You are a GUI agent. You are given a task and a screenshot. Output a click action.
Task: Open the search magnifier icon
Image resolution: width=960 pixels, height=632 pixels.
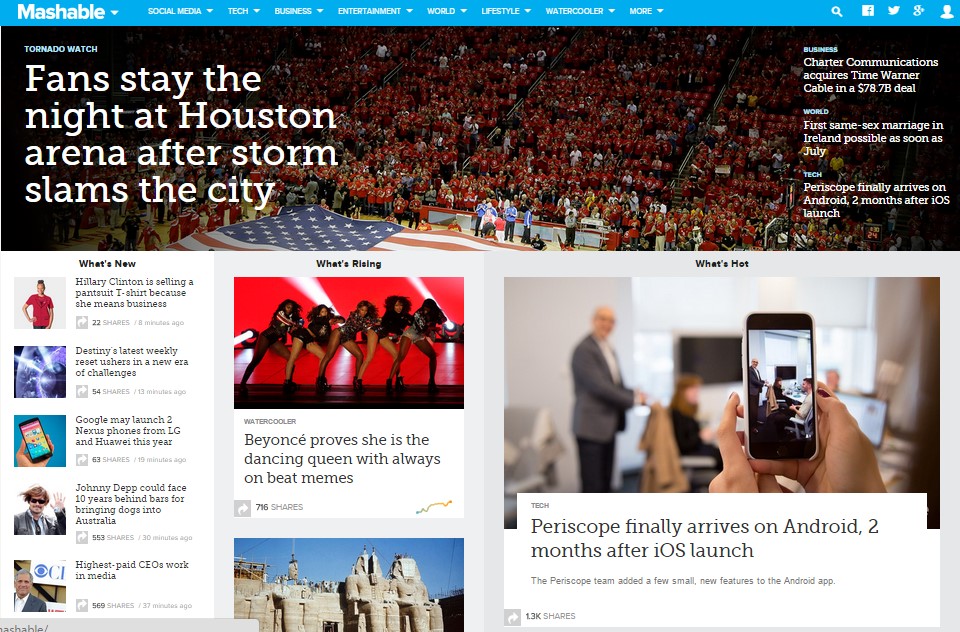point(837,11)
